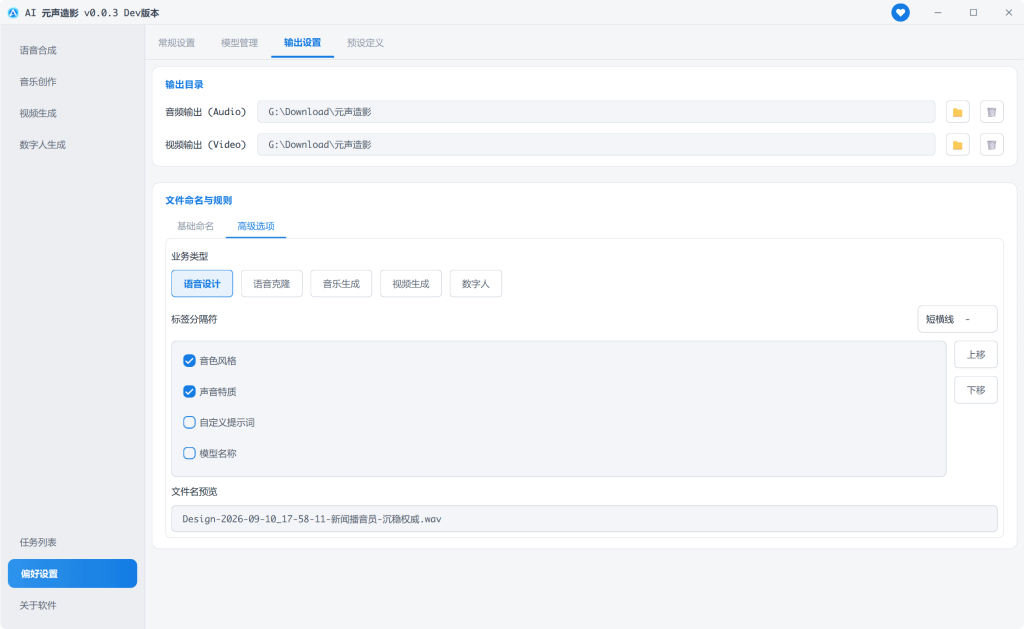Switch to the 模型管理 tab

[239, 42]
